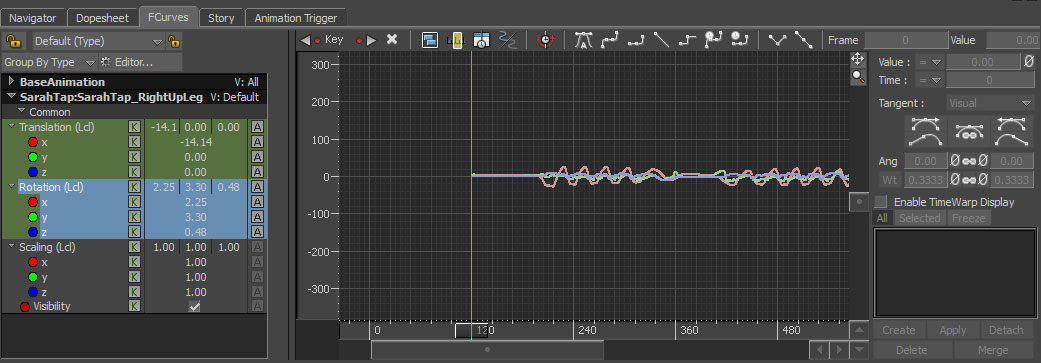Select the linear interpolation line icon

(661, 40)
